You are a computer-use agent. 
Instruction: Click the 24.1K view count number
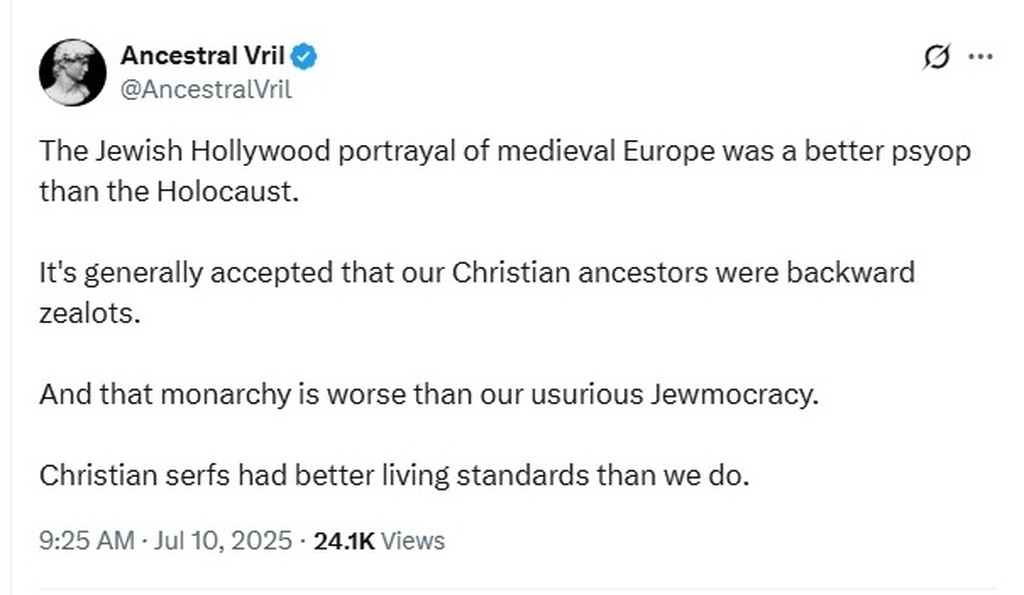(344, 541)
